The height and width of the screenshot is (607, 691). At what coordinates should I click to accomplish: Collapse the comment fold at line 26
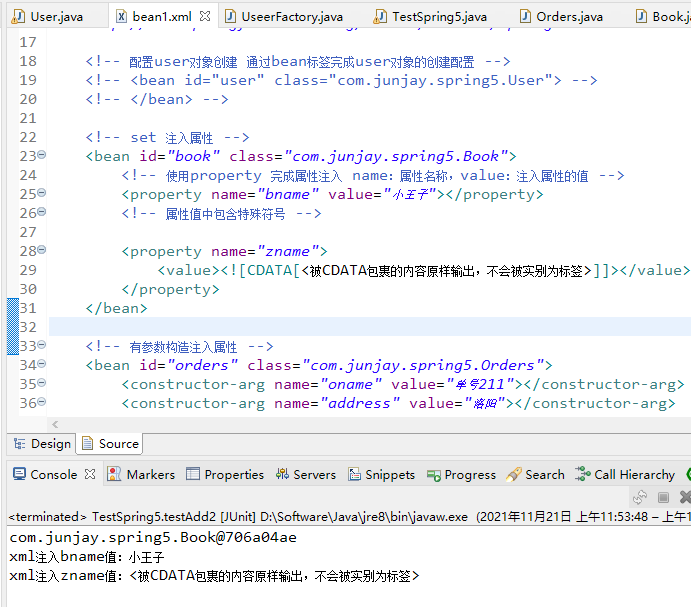click(41, 212)
